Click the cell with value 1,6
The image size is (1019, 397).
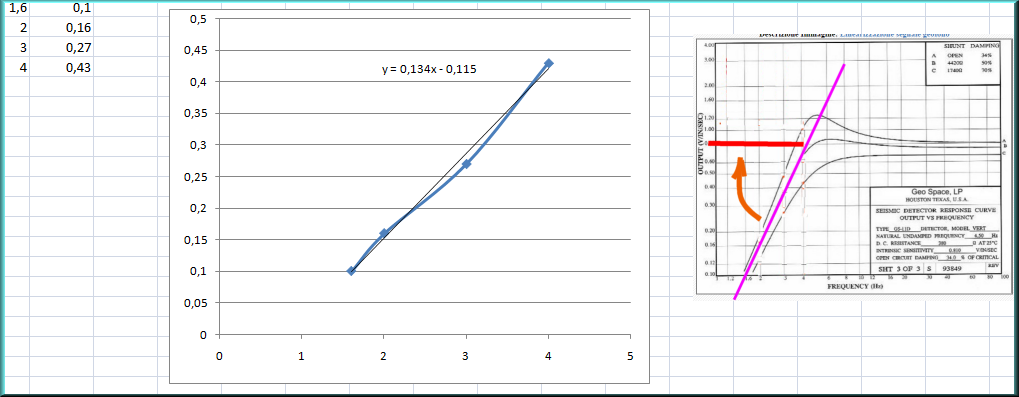tap(15, 8)
